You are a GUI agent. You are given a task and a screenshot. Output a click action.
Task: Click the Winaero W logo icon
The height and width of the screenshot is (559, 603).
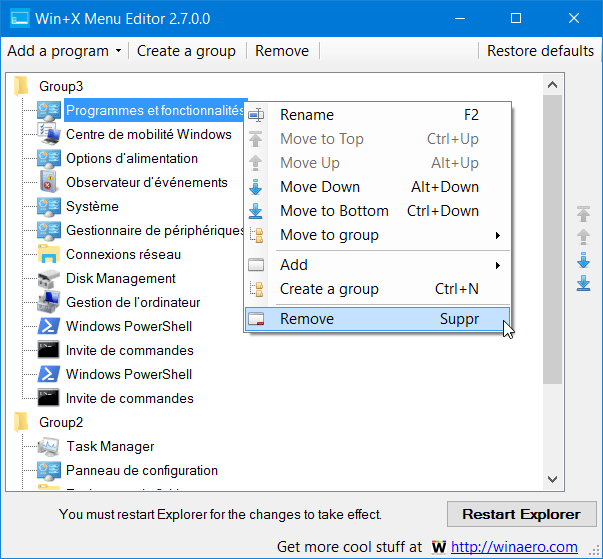coord(439,547)
